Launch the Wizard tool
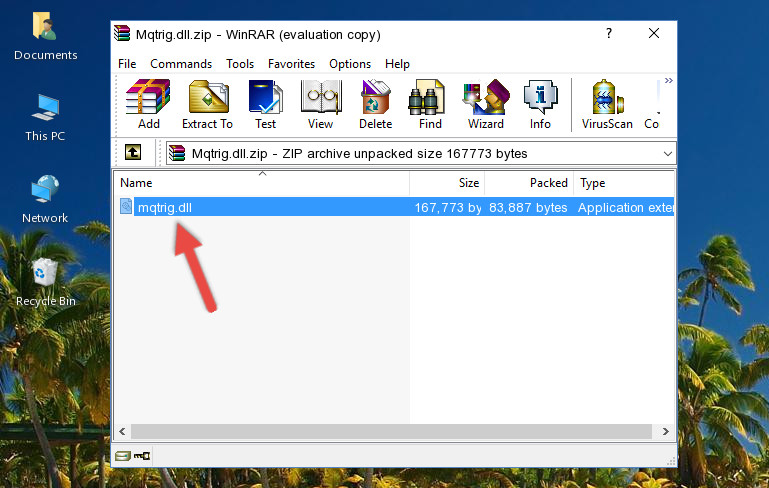 486,104
